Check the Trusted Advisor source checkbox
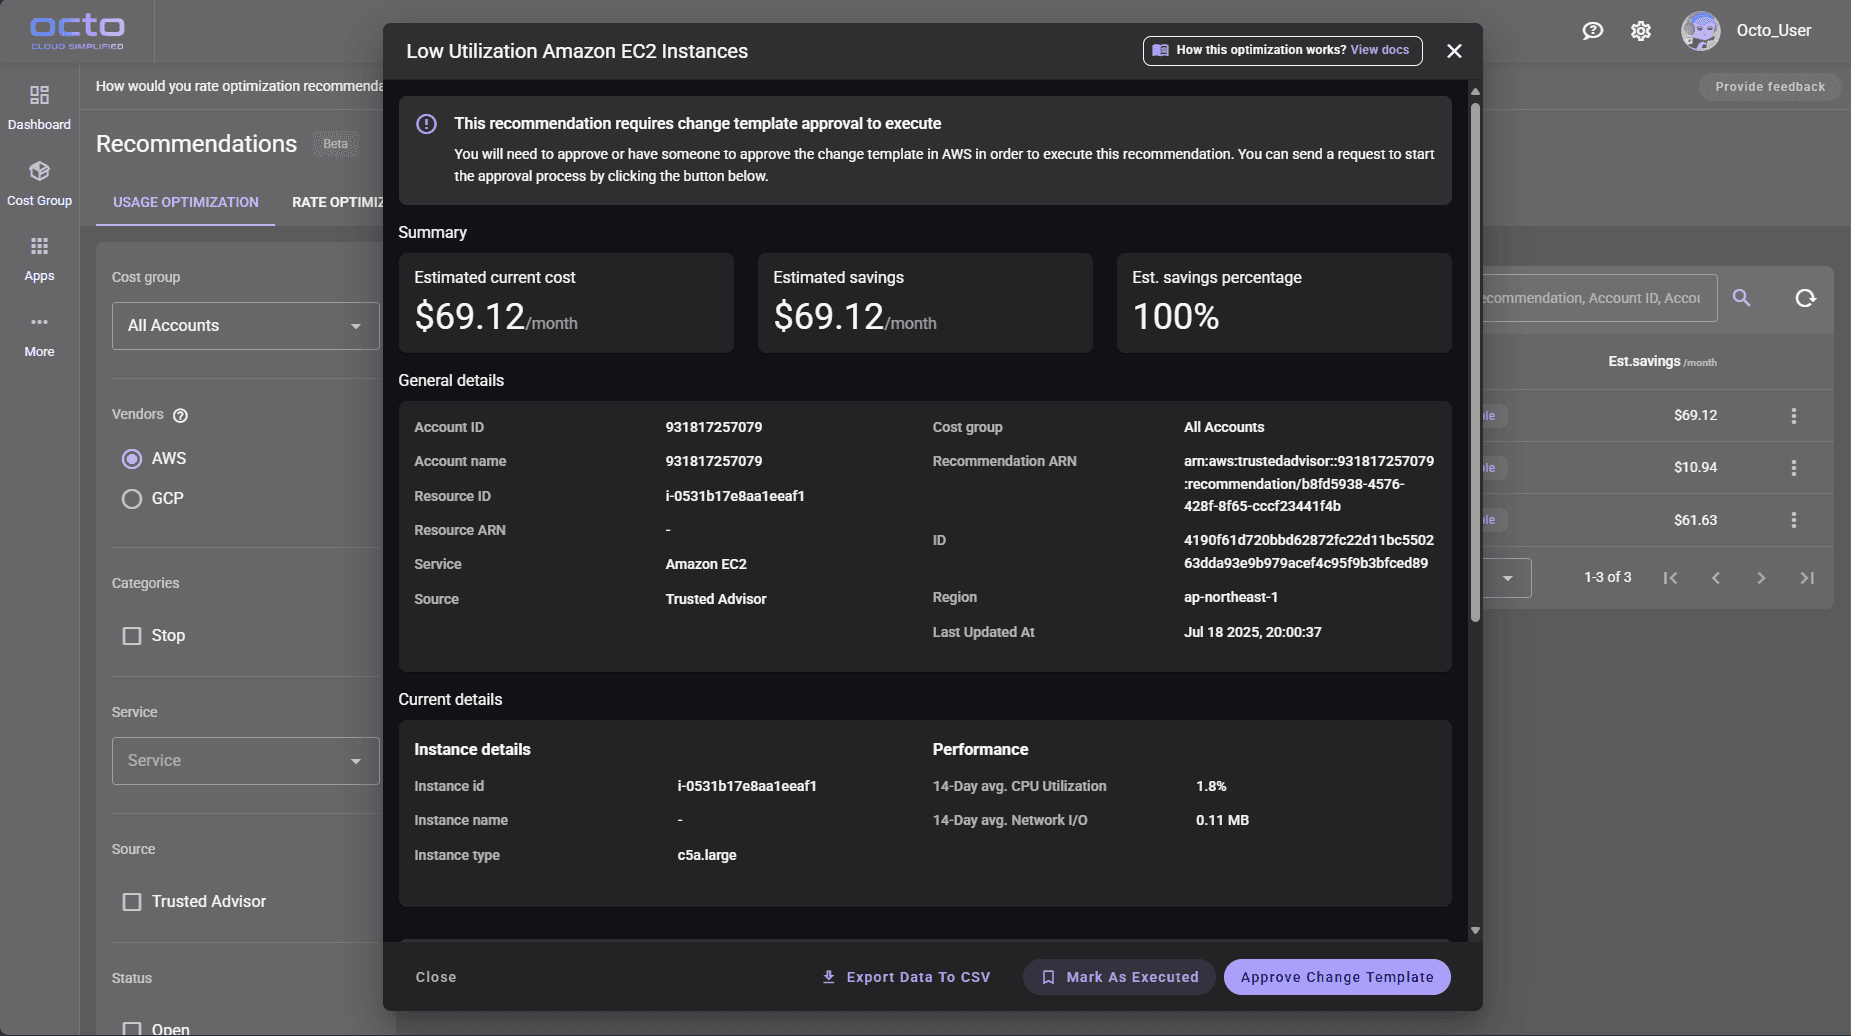This screenshot has height=1036, width=1851. (x=132, y=902)
